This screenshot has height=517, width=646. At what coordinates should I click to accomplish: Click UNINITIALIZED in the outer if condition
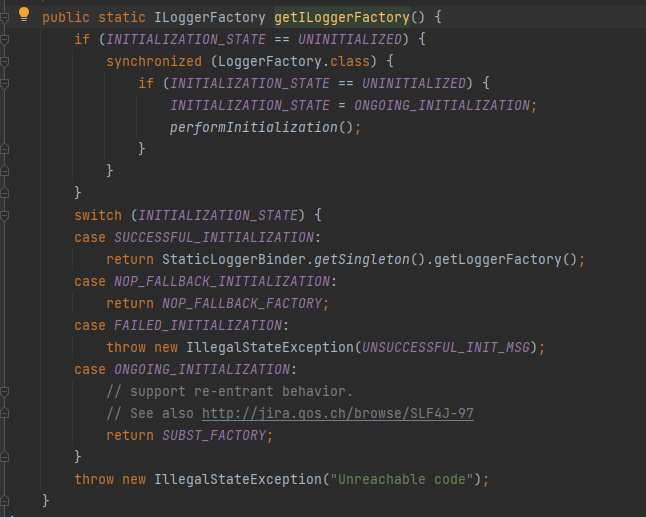point(350,39)
